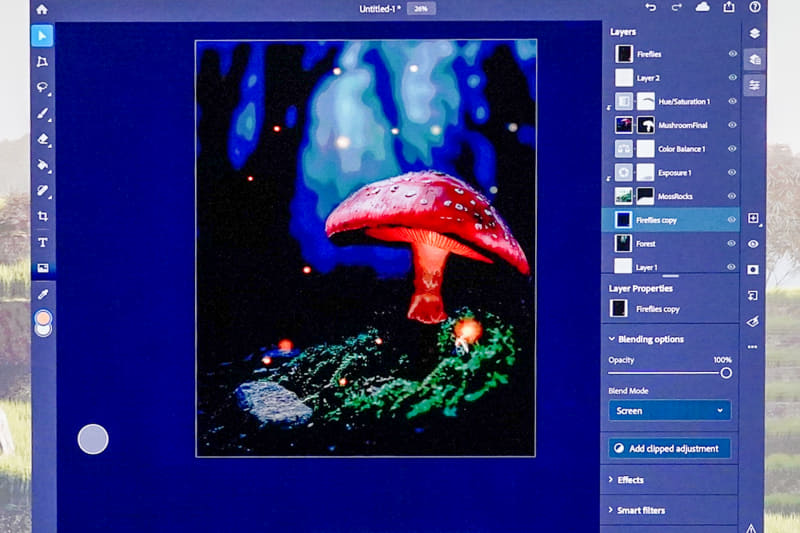Hide Layer 1
Viewport: 800px width, 533px height.
click(731, 267)
